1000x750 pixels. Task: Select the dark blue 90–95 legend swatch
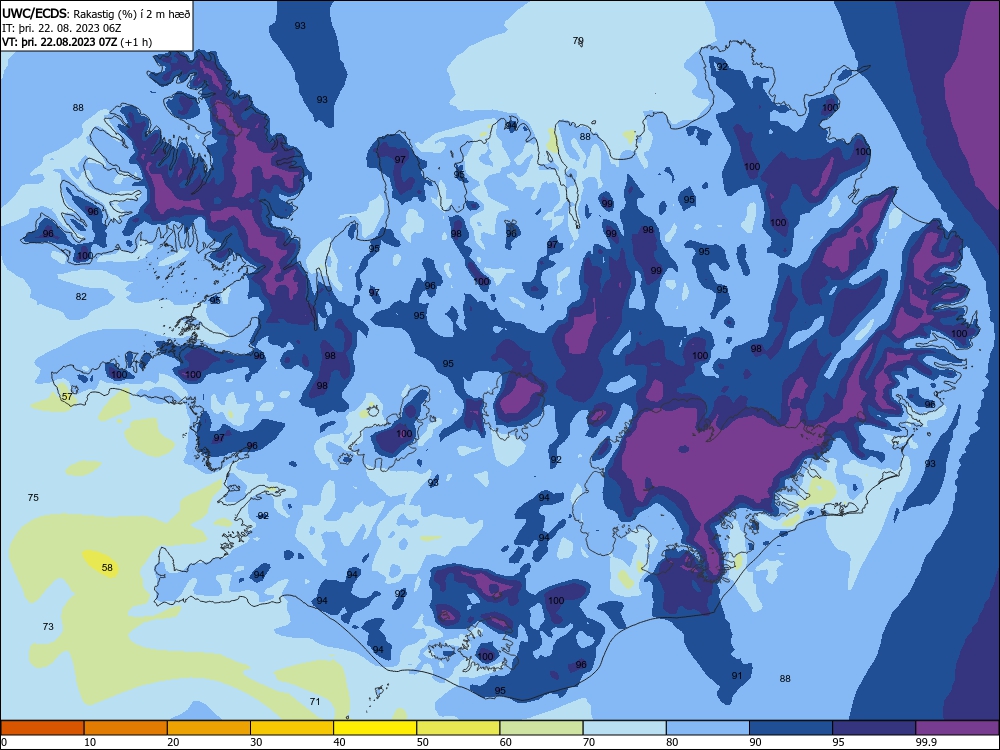791,728
